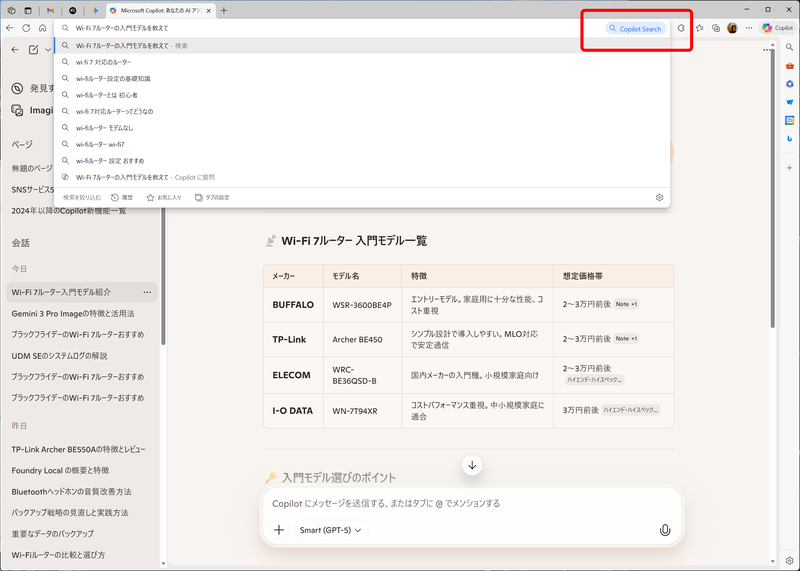Image resolution: width=800 pixels, height=571 pixels.
Task: Open the Imagine item in sidebar
Action: pos(32,110)
